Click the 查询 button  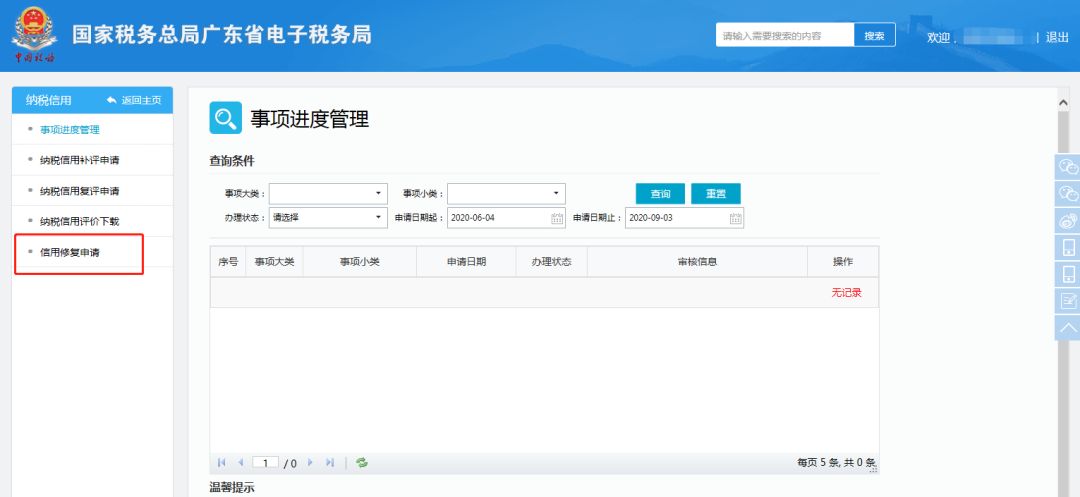click(660, 194)
